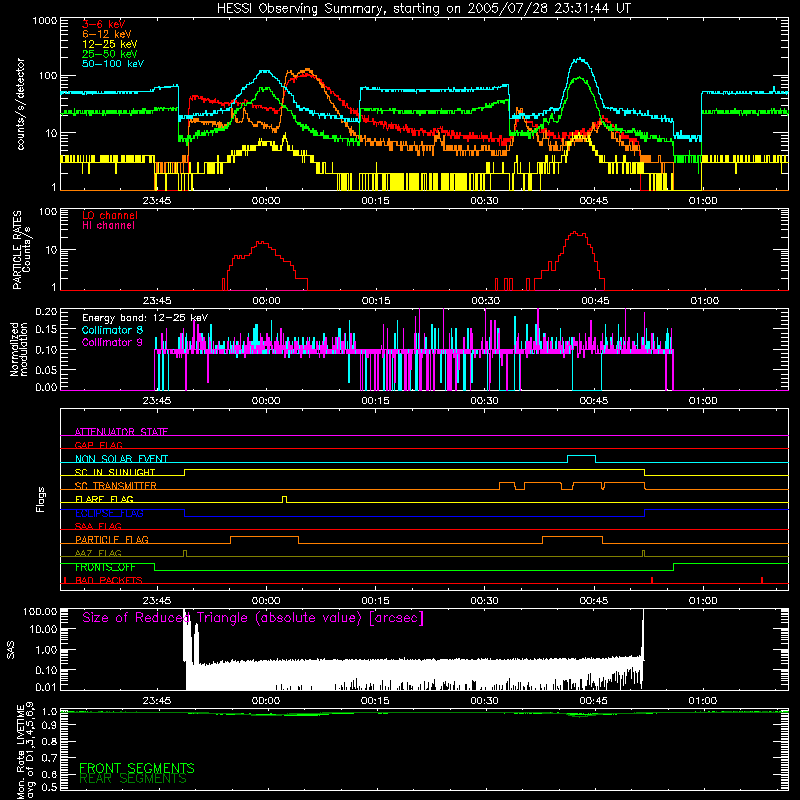Click the bad packets tick near 01:08
This screenshot has height=800, width=800.
[762, 580]
